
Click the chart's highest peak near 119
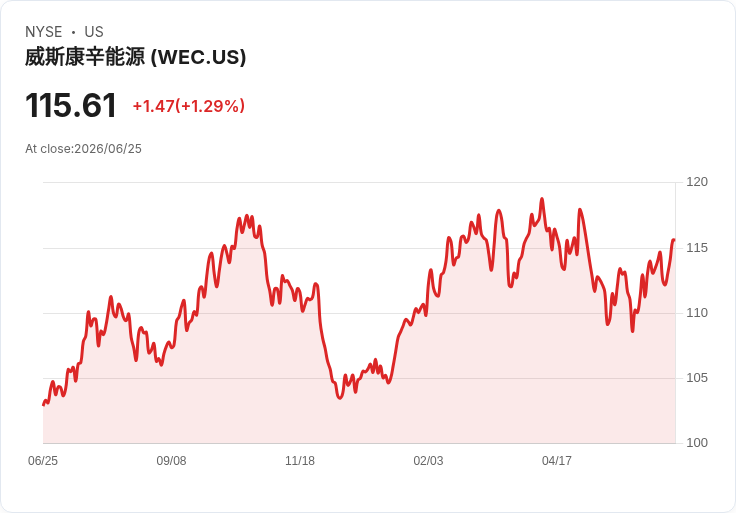(x=542, y=199)
